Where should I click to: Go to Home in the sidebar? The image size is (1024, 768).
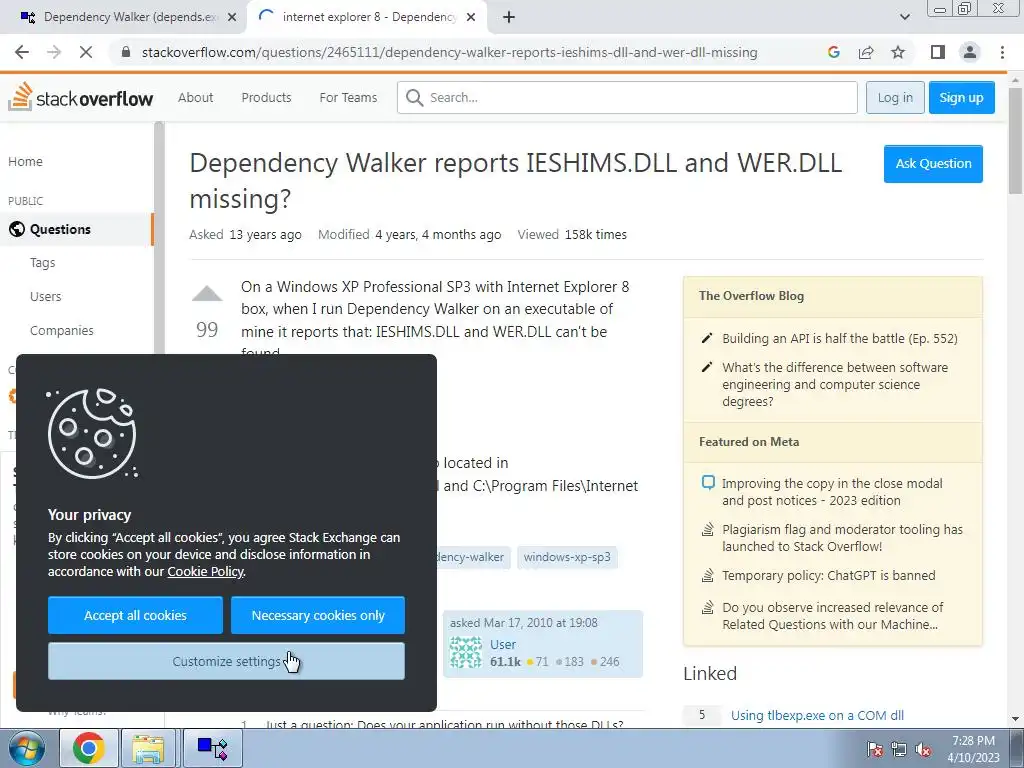pos(25,161)
